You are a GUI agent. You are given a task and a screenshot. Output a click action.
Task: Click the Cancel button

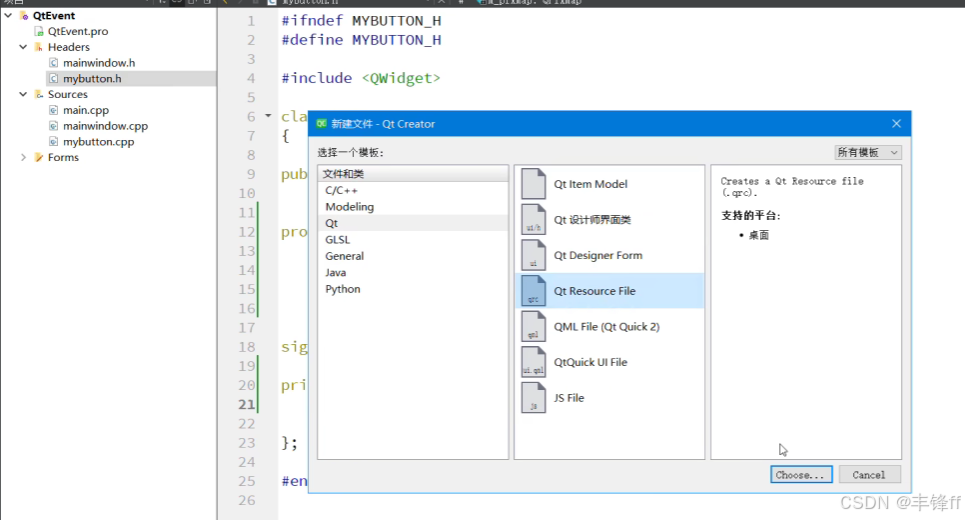click(869, 474)
